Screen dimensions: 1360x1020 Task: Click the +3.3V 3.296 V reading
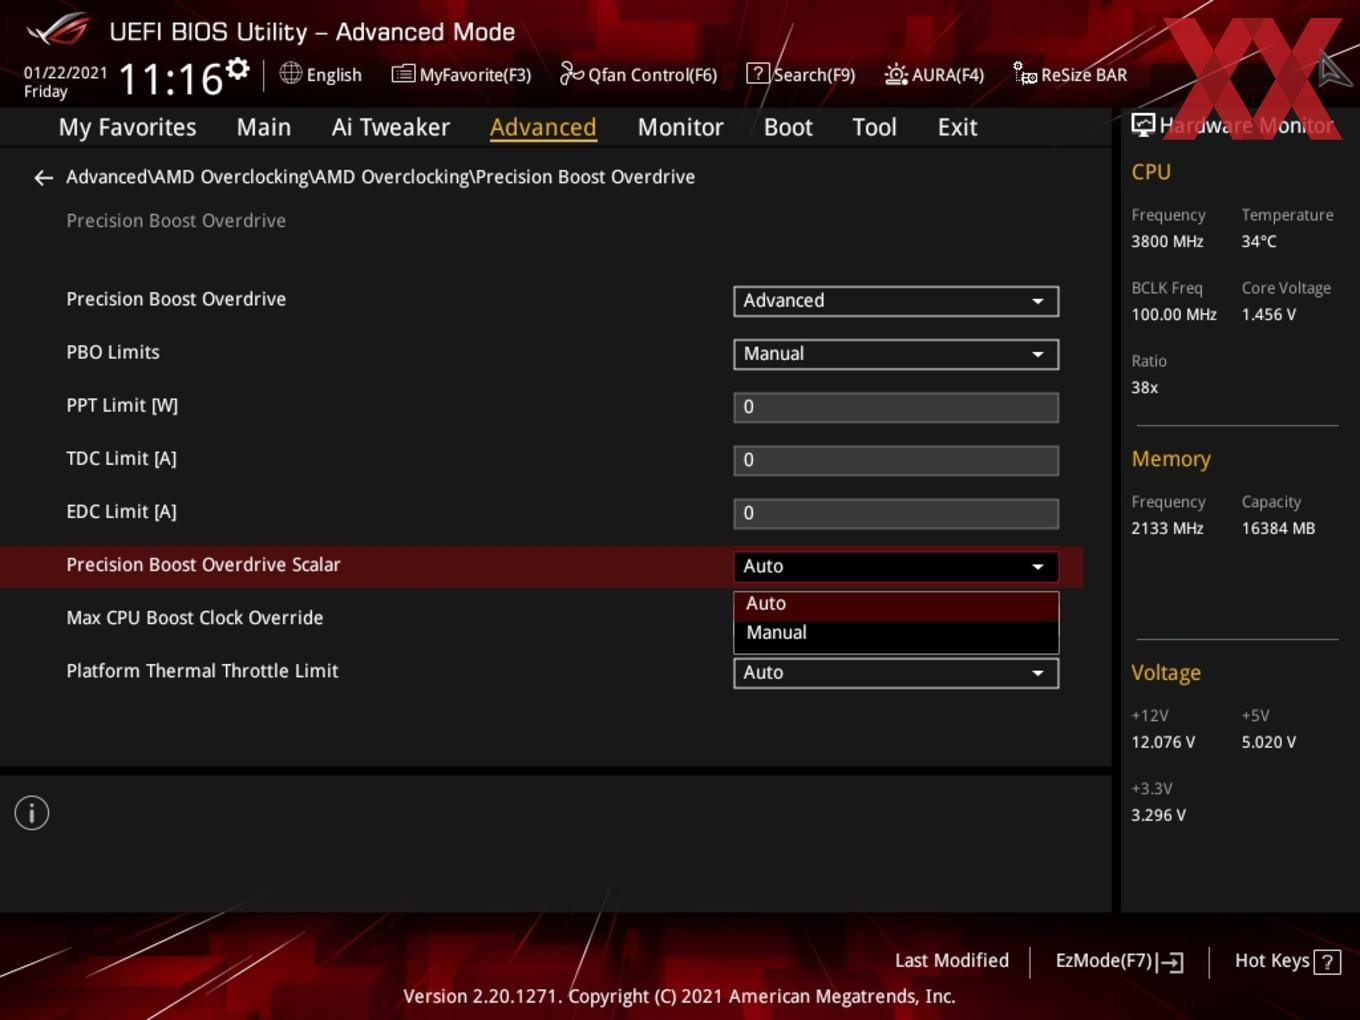point(1158,815)
